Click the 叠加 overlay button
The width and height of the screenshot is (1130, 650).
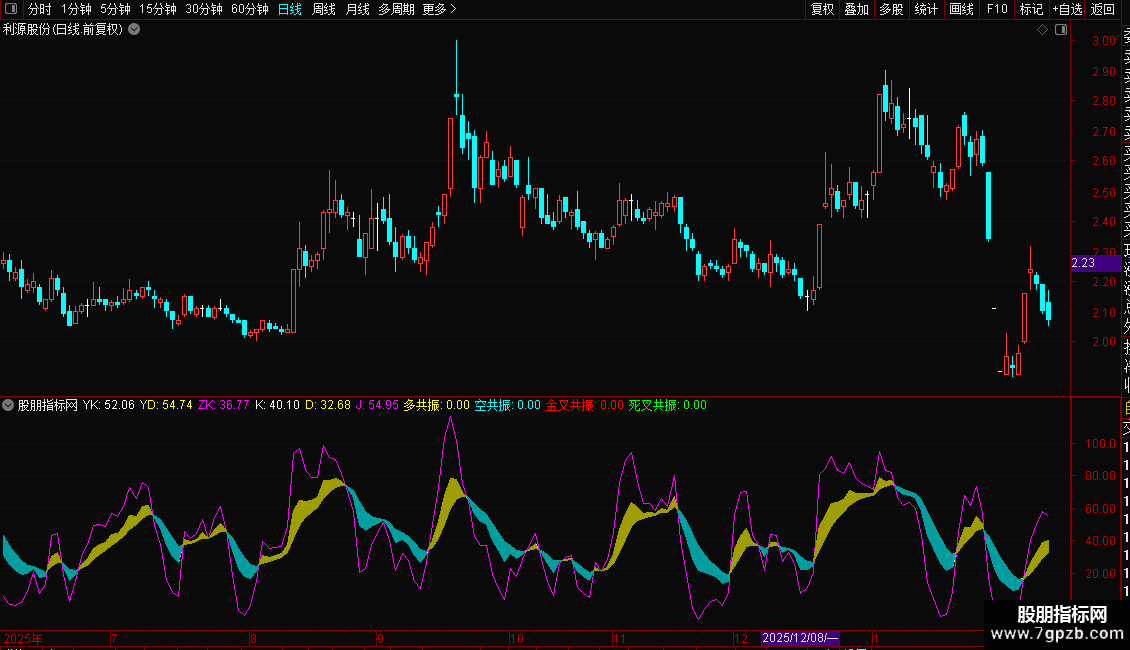coord(857,9)
